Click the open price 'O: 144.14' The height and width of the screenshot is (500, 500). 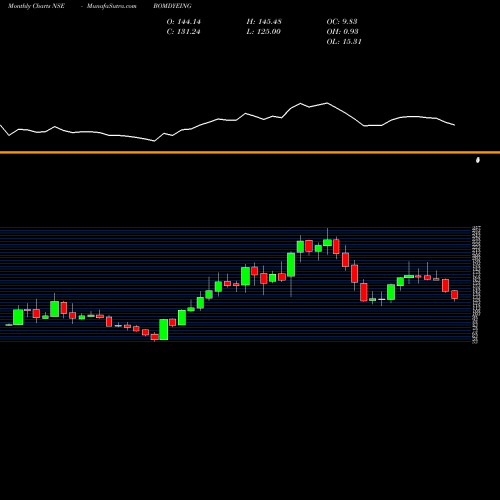pos(184,22)
